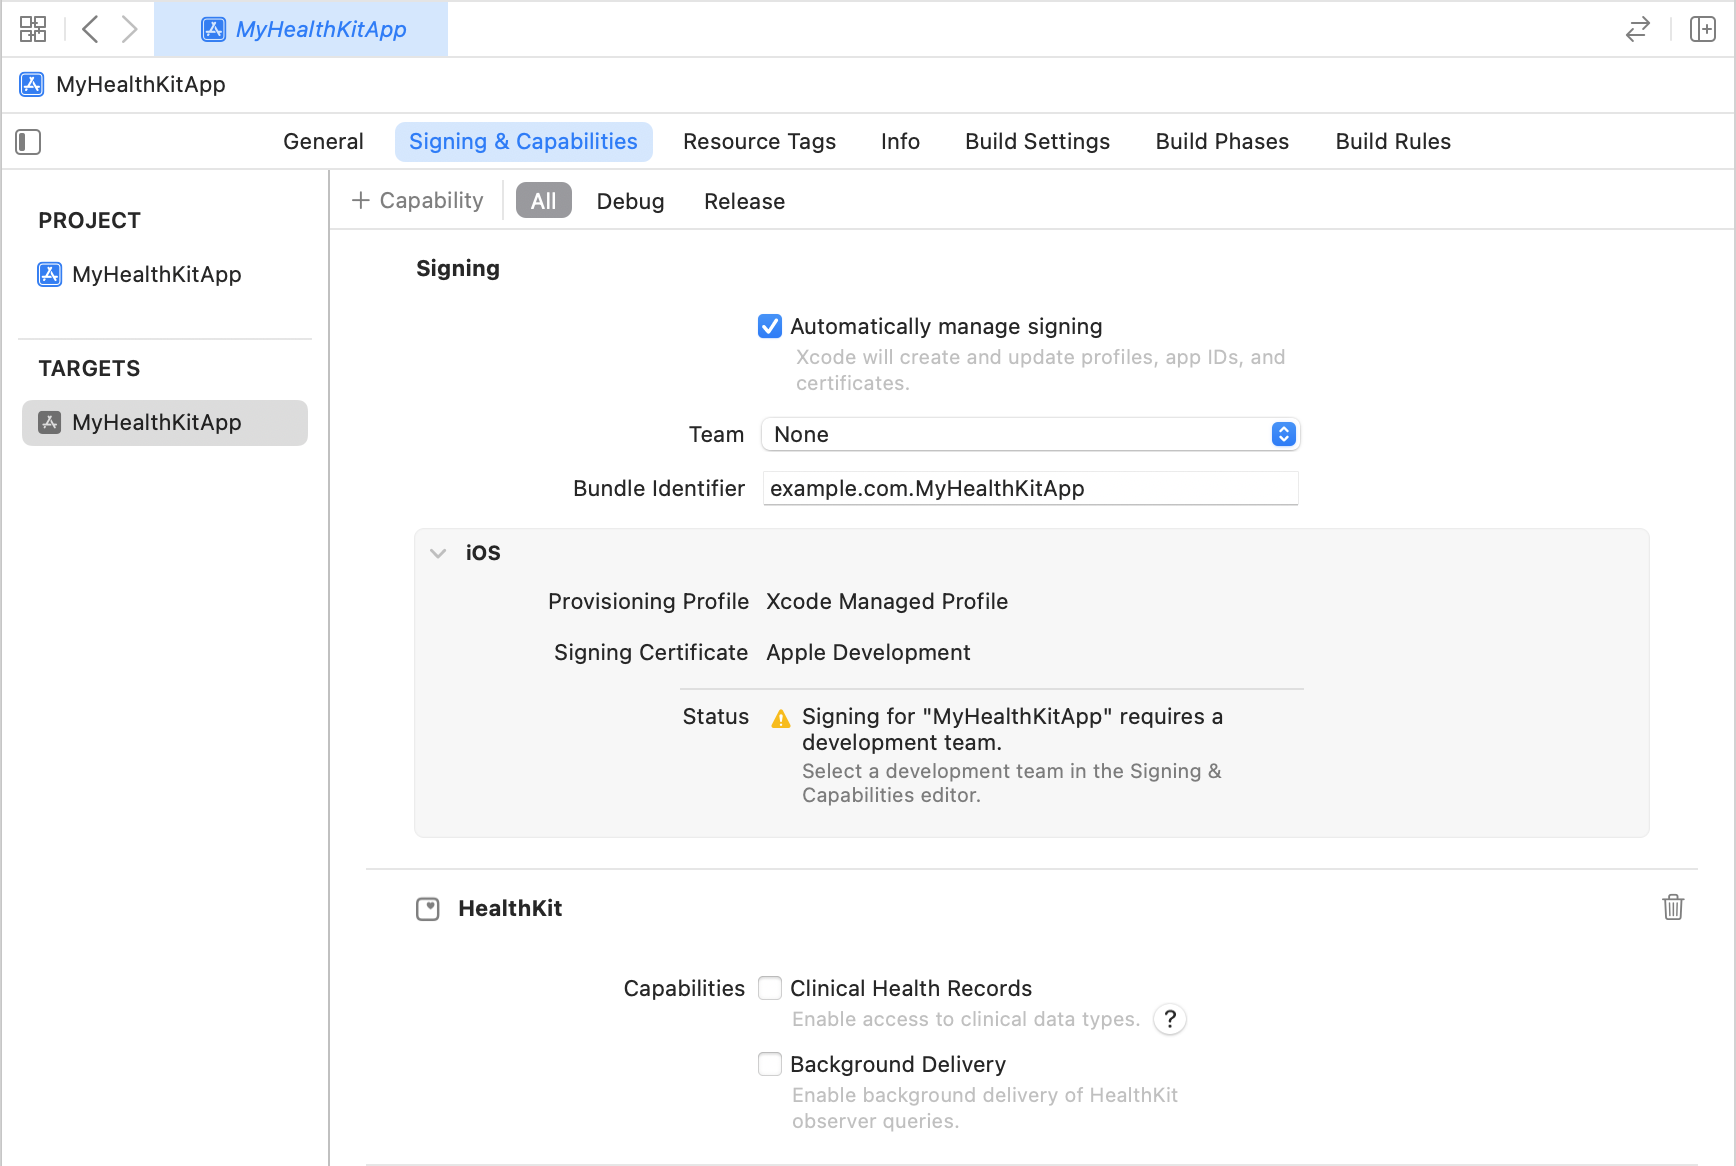Enable Background Delivery
This screenshot has height=1166, width=1736.
click(x=769, y=1064)
